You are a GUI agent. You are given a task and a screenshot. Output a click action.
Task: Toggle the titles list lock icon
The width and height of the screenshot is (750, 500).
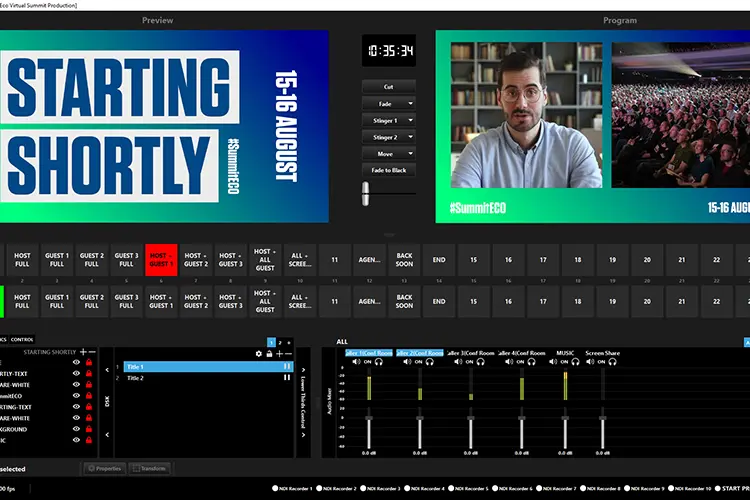pyautogui.click(x=269, y=354)
